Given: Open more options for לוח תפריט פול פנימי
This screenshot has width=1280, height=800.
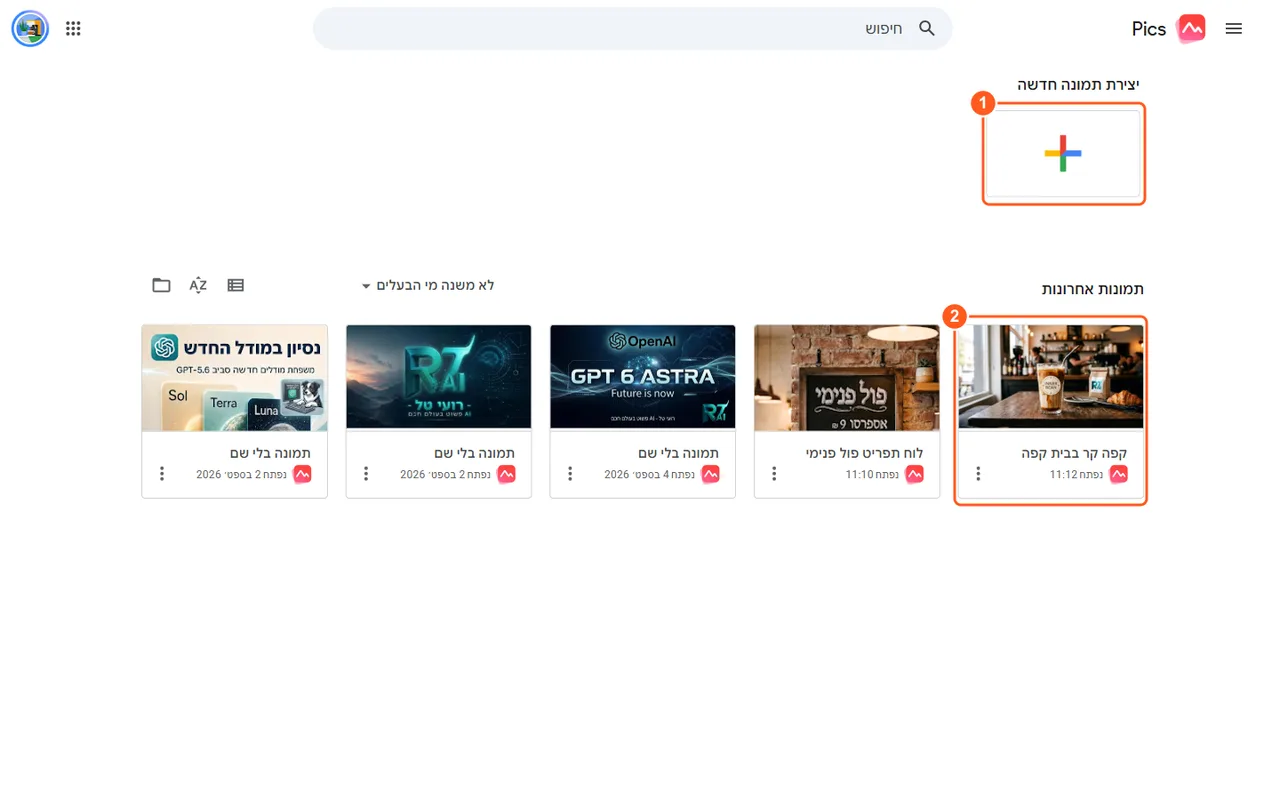Looking at the screenshot, I should click(x=774, y=474).
